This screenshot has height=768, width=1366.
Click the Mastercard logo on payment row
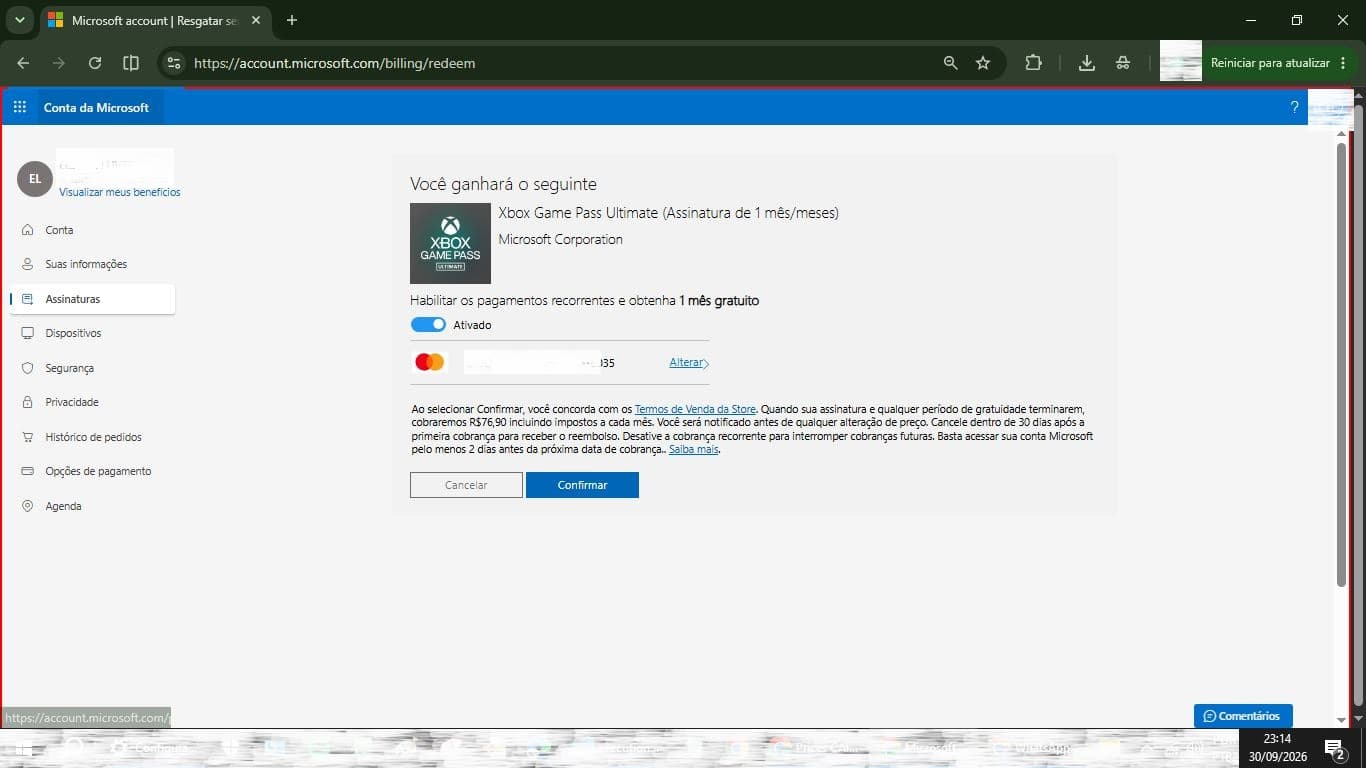click(x=429, y=362)
